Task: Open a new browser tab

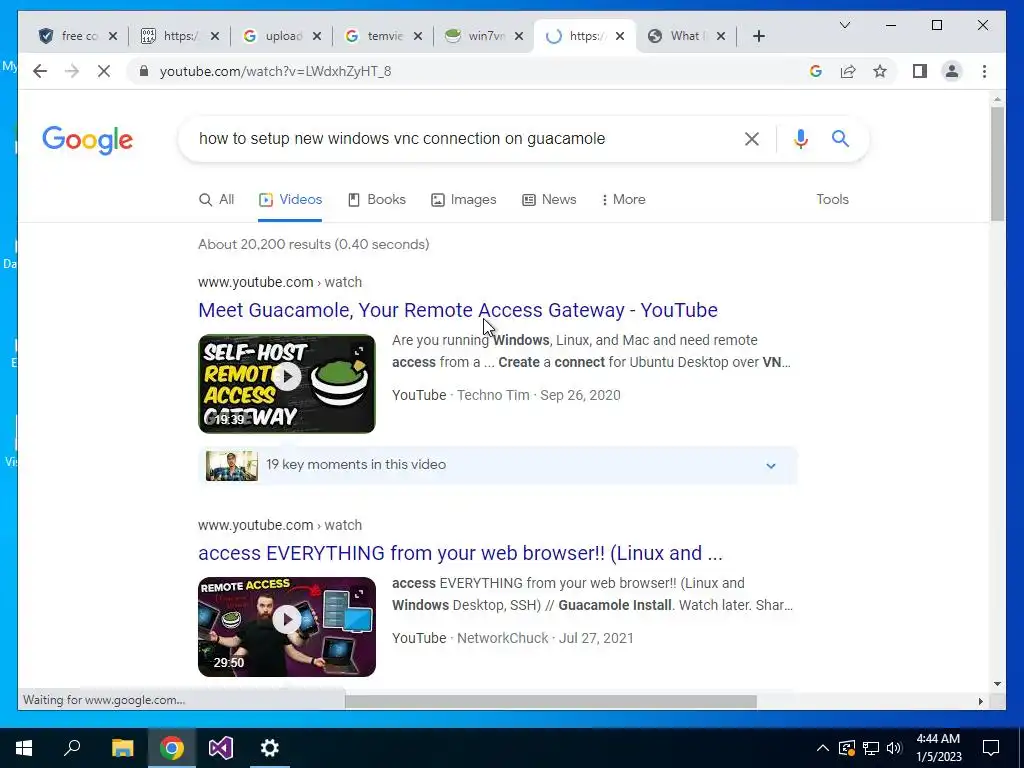Action: coord(758,36)
